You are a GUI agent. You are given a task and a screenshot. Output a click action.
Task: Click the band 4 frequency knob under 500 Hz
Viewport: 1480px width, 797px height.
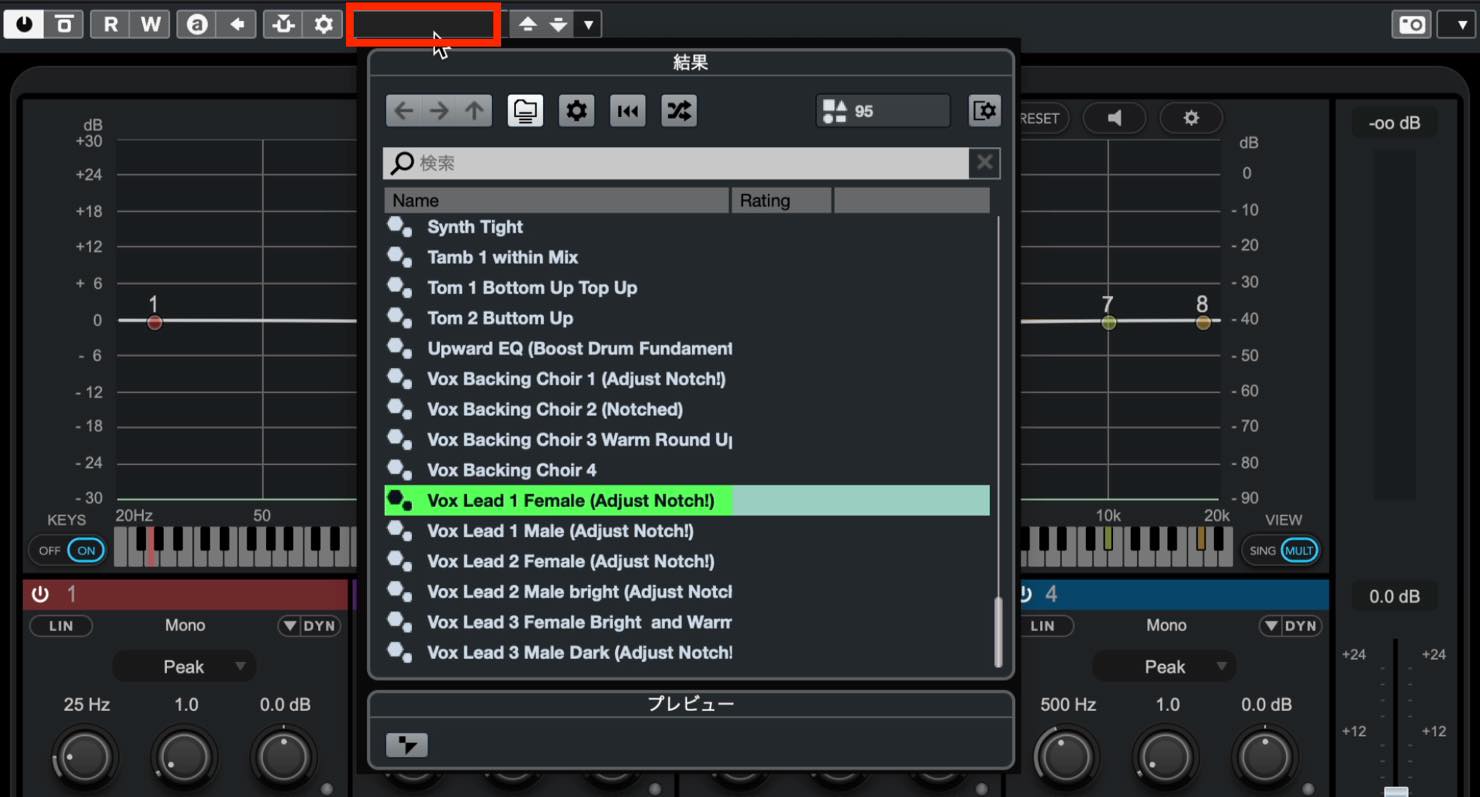pos(1066,757)
